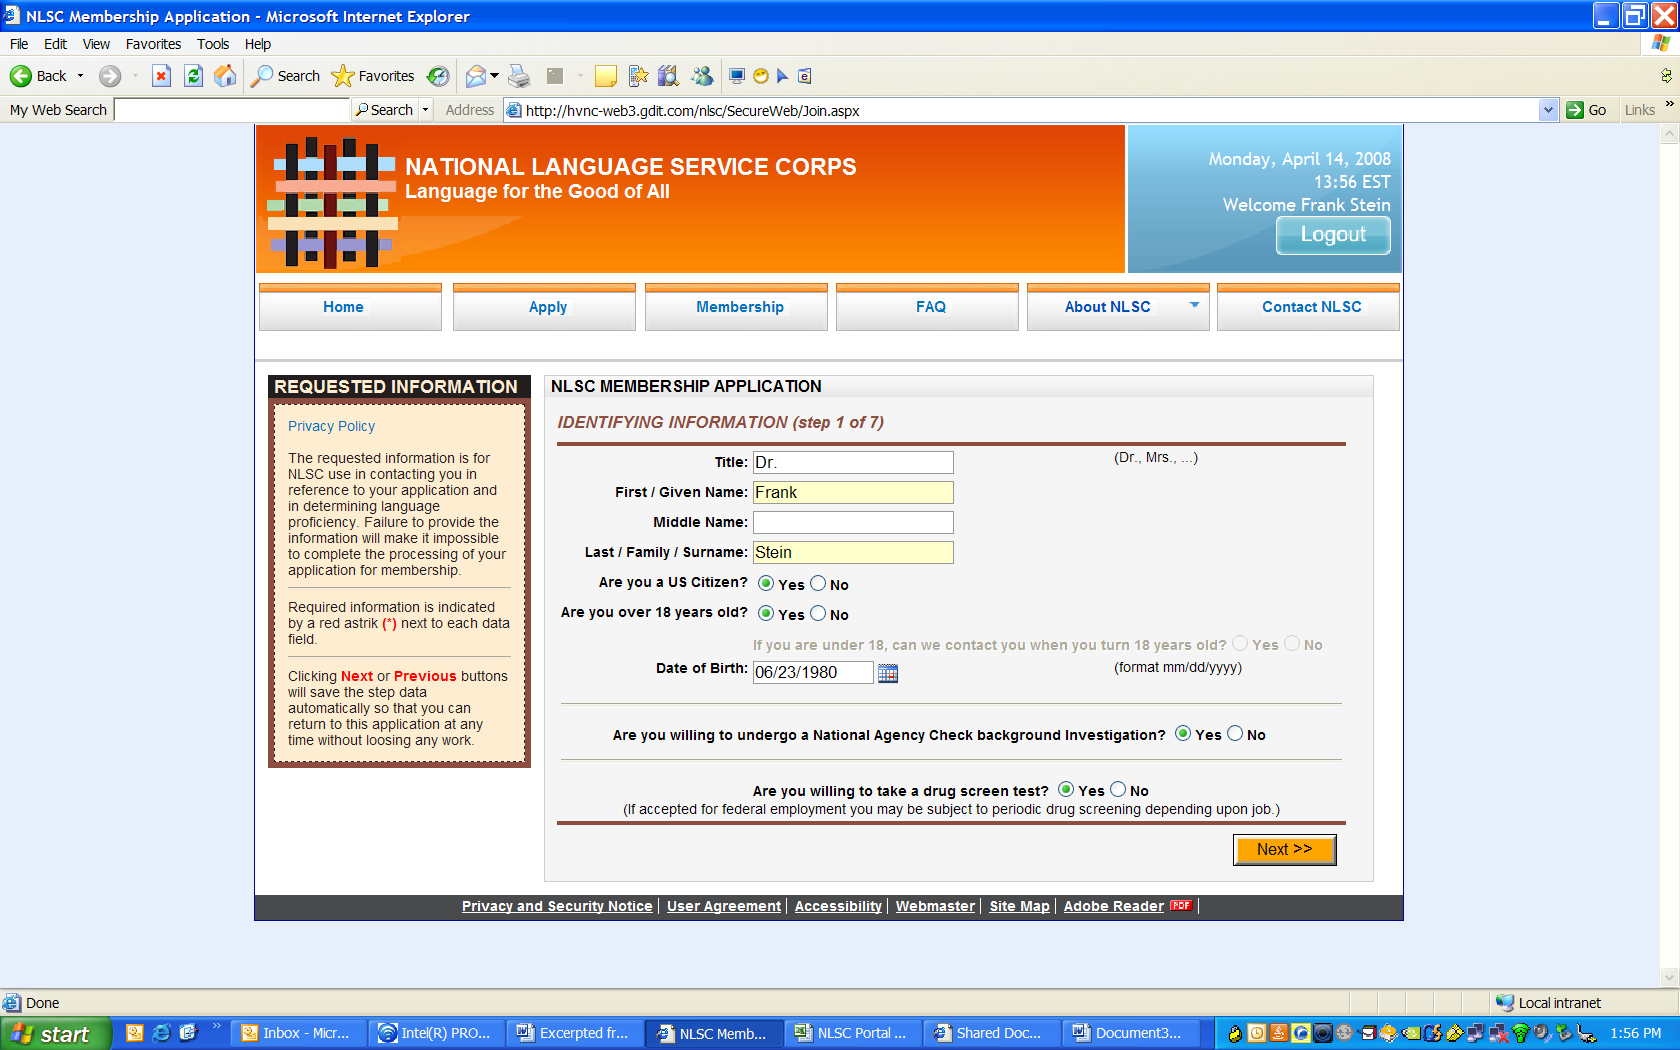Image resolution: width=1680 pixels, height=1050 pixels.
Task: Open the File menu
Action: coord(19,44)
